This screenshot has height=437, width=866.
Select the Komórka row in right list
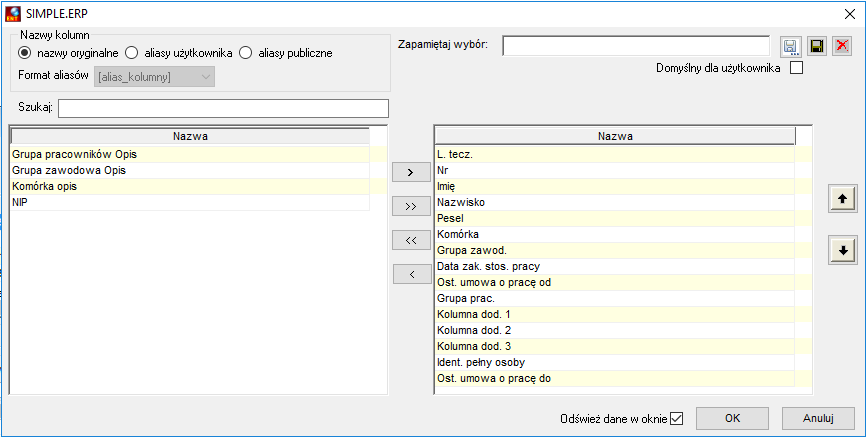point(615,235)
